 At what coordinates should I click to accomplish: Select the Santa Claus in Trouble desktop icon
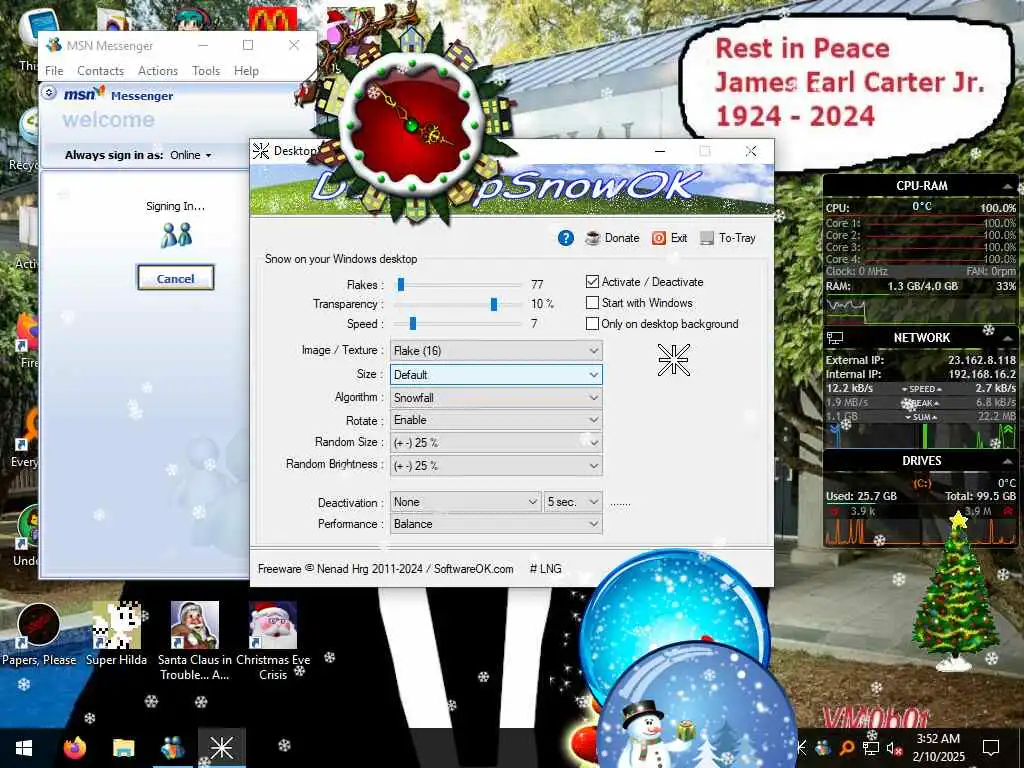pos(195,641)
